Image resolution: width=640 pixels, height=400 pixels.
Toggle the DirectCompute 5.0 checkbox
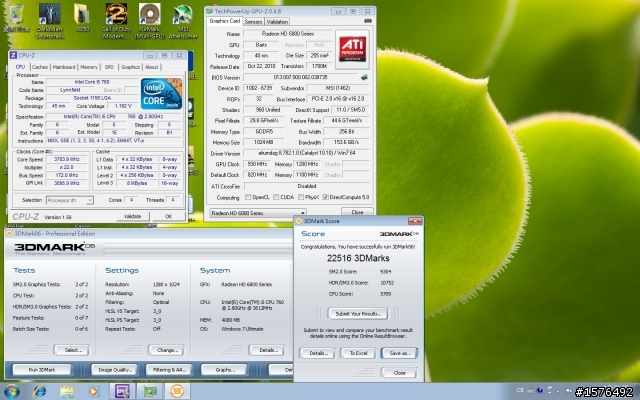(x=325, y=197)
